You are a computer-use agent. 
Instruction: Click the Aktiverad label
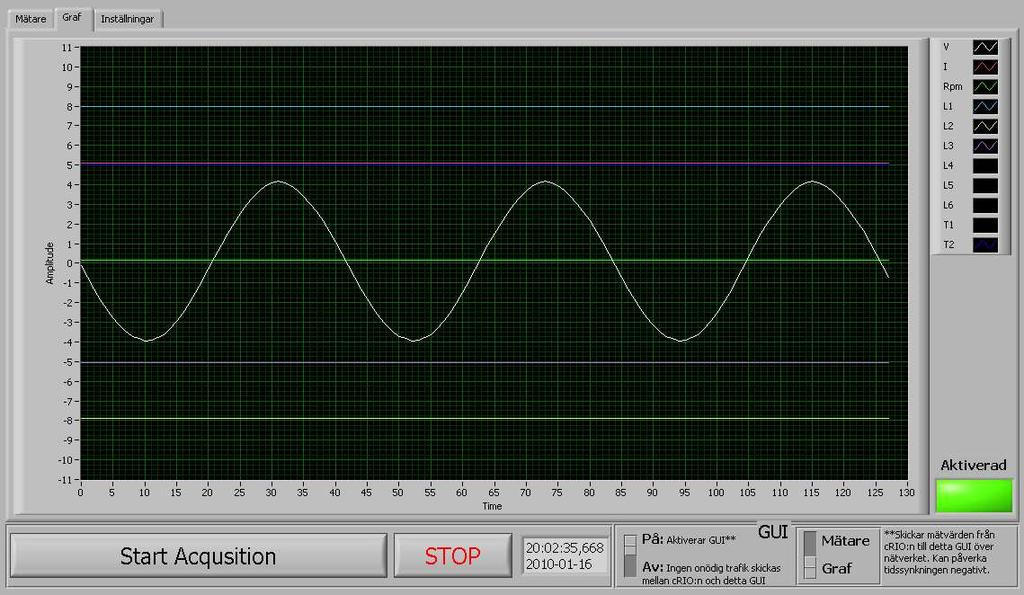point(973,466)
